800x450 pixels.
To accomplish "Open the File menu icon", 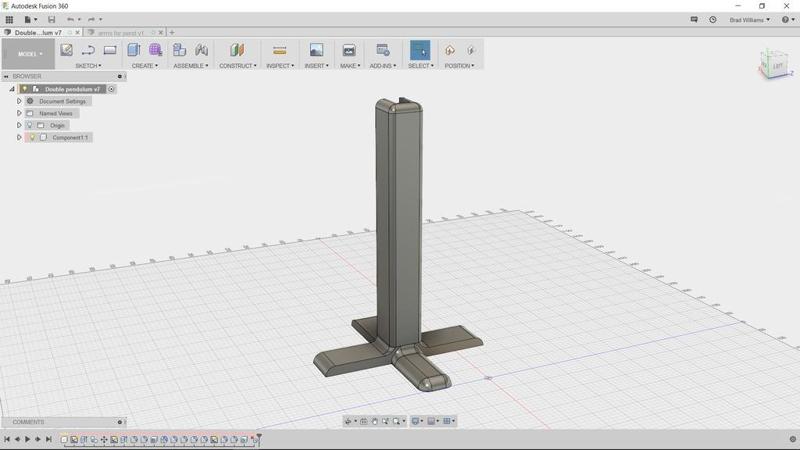I will (x=30, y=19).
